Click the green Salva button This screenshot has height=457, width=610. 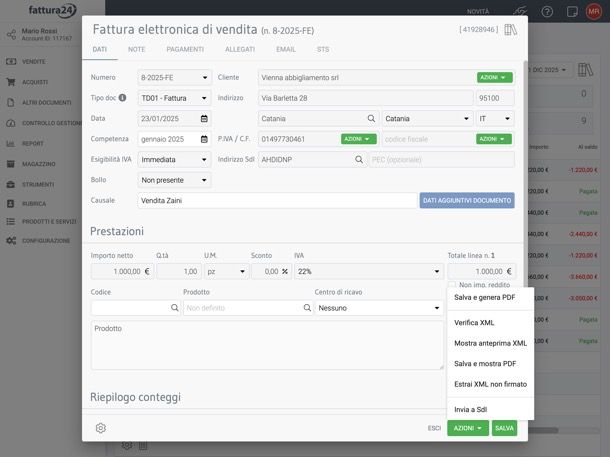point(504,428)
